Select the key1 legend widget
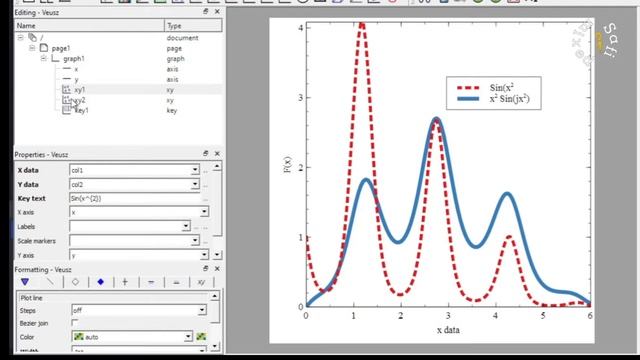Image resolution: width=640 pixels, height=360 pixels. click(118, 110)
